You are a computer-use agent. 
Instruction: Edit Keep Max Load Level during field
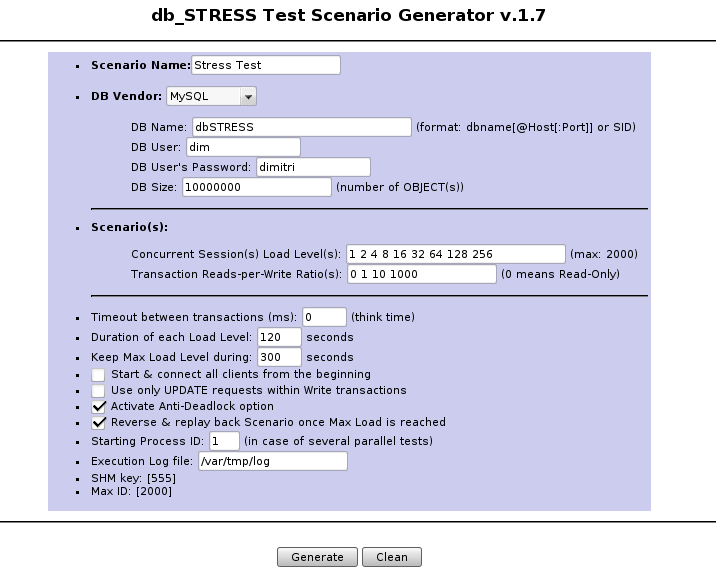coord(279,357)
